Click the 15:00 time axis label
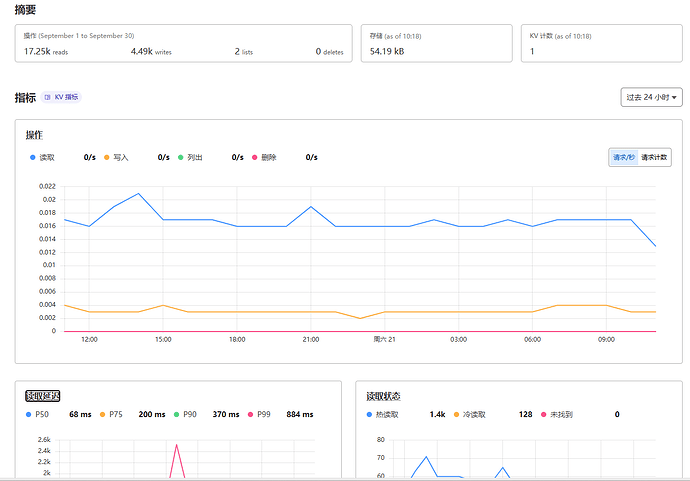Image resolution: width=690 pixels, height=481 pixels. [163, 340]
